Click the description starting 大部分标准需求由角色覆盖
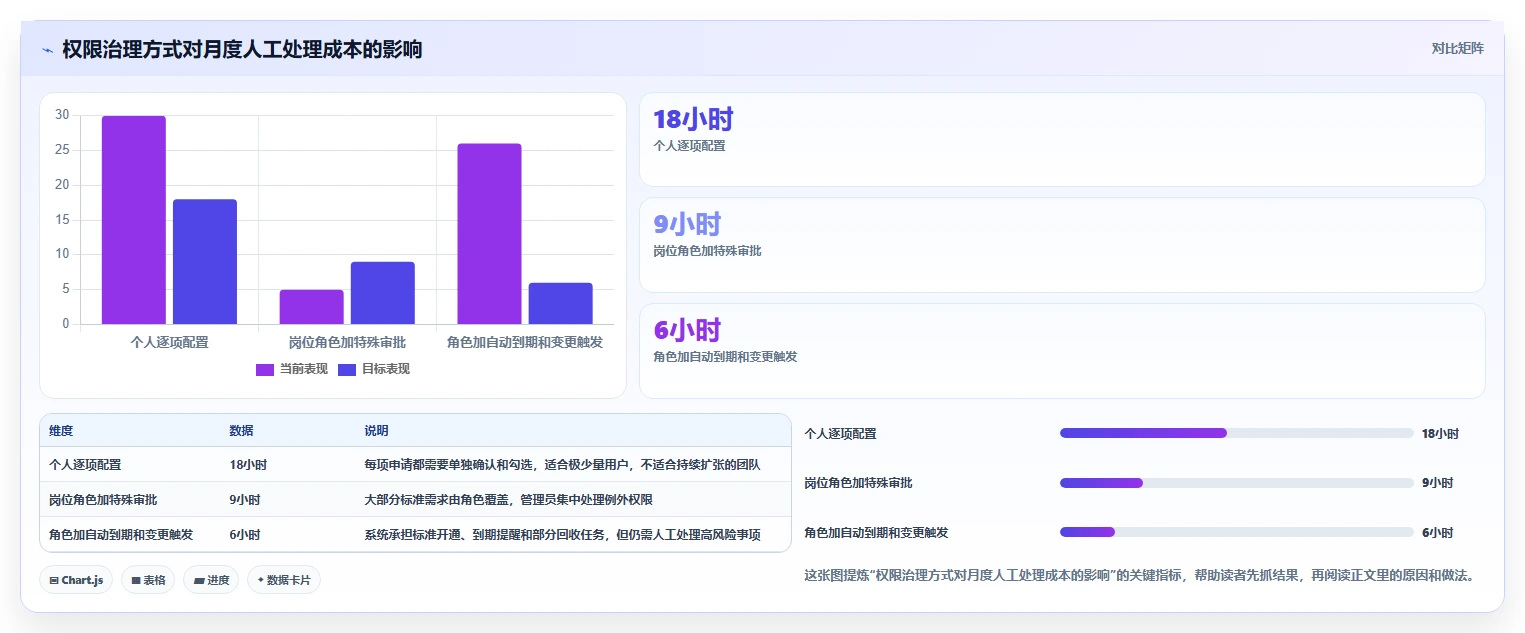This screenshot has width=1525, height=633. [x=508, y=500]
